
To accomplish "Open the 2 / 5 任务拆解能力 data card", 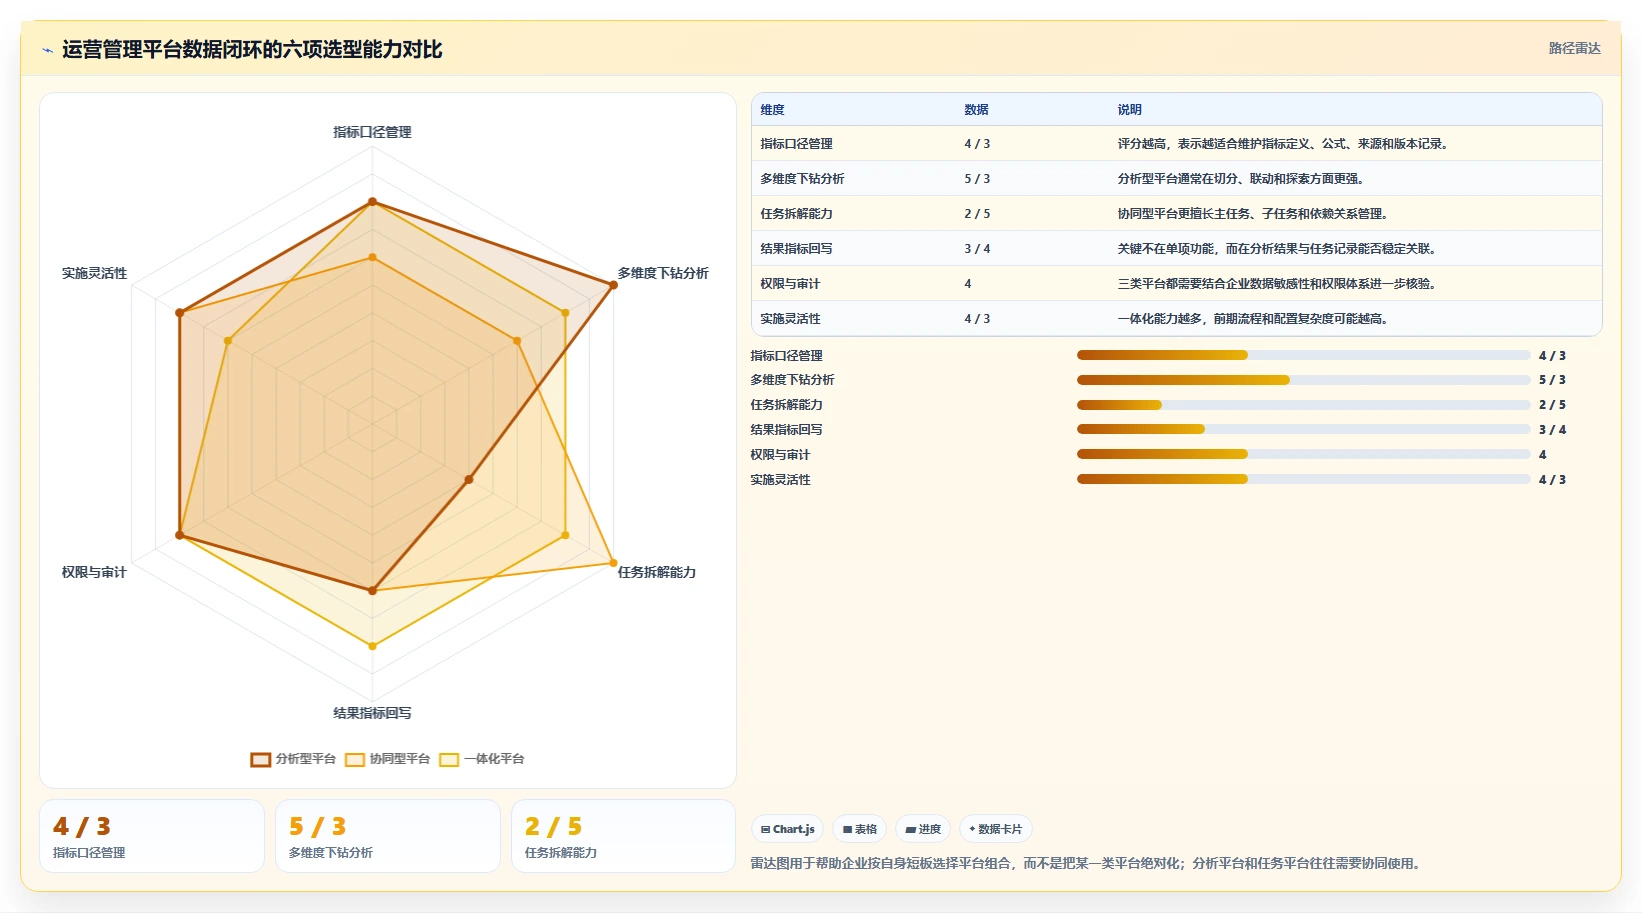I will [x=624, y=836].
